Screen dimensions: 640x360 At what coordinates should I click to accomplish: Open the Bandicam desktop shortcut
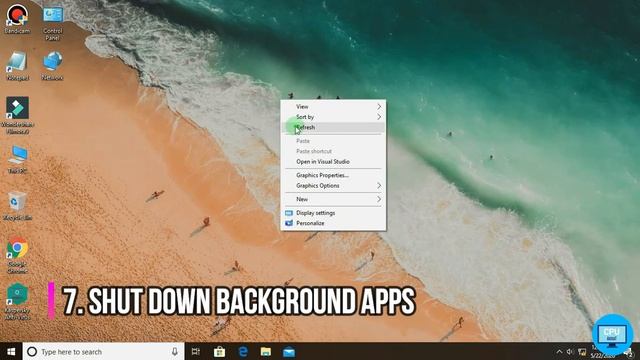tap(17, 18)
